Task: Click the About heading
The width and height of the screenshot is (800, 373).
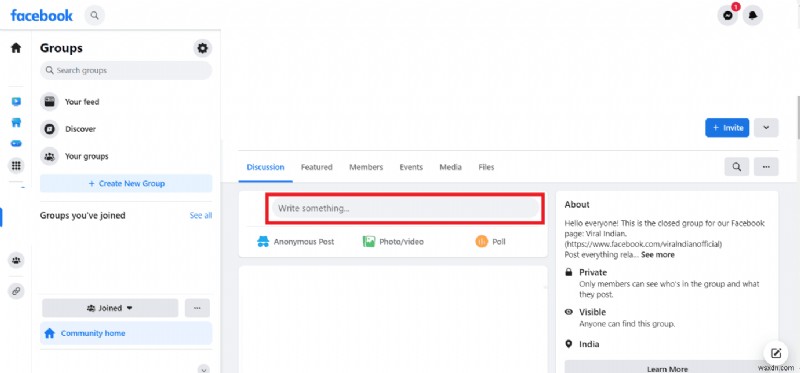Action: click(x=577, y=205)
